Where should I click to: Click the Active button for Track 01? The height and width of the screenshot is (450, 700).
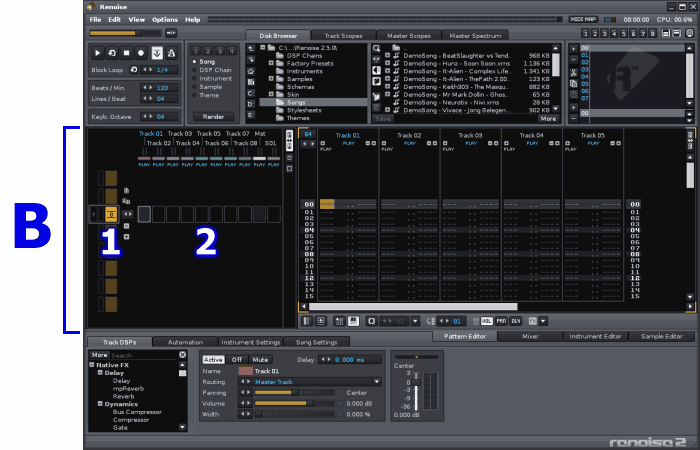pos(213,359)
